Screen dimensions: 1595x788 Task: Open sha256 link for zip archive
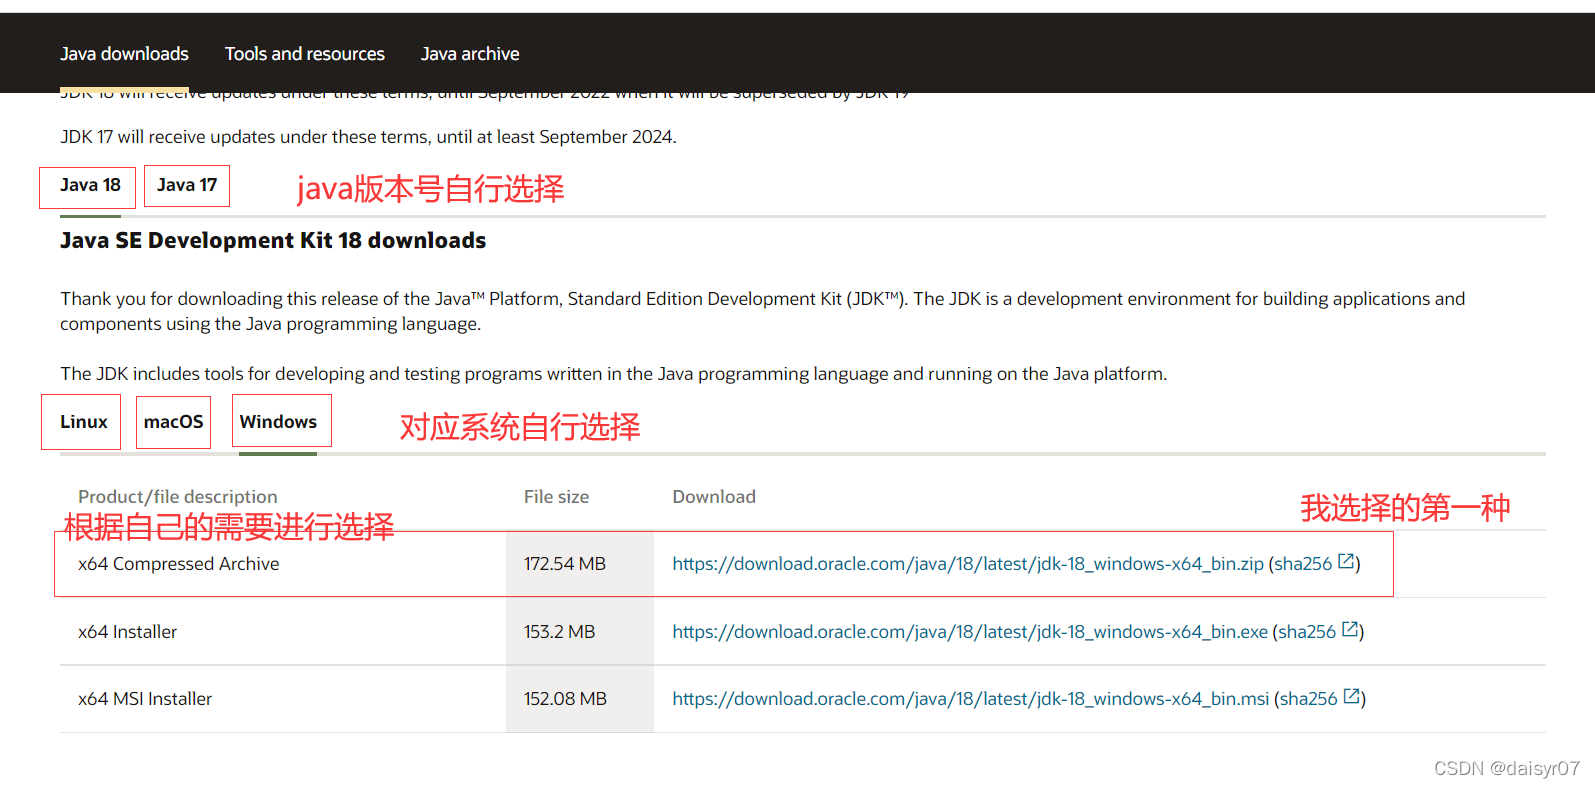[1303, 564]
